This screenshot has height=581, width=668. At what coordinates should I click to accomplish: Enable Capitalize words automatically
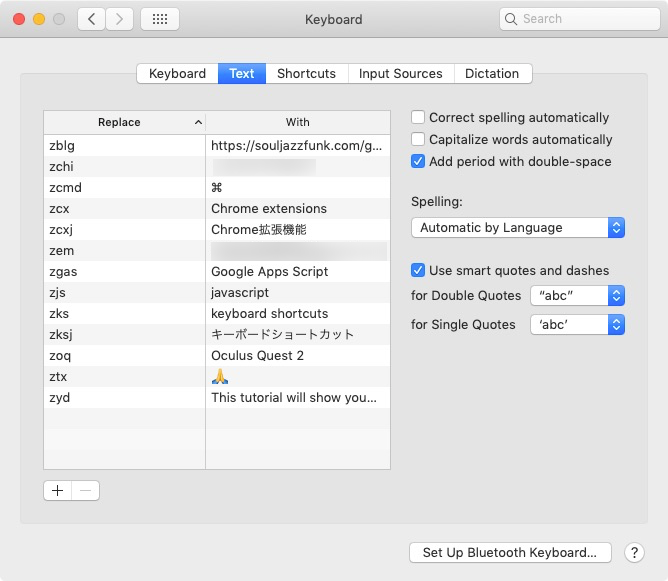pyautogui.click(x=418, y=140)
